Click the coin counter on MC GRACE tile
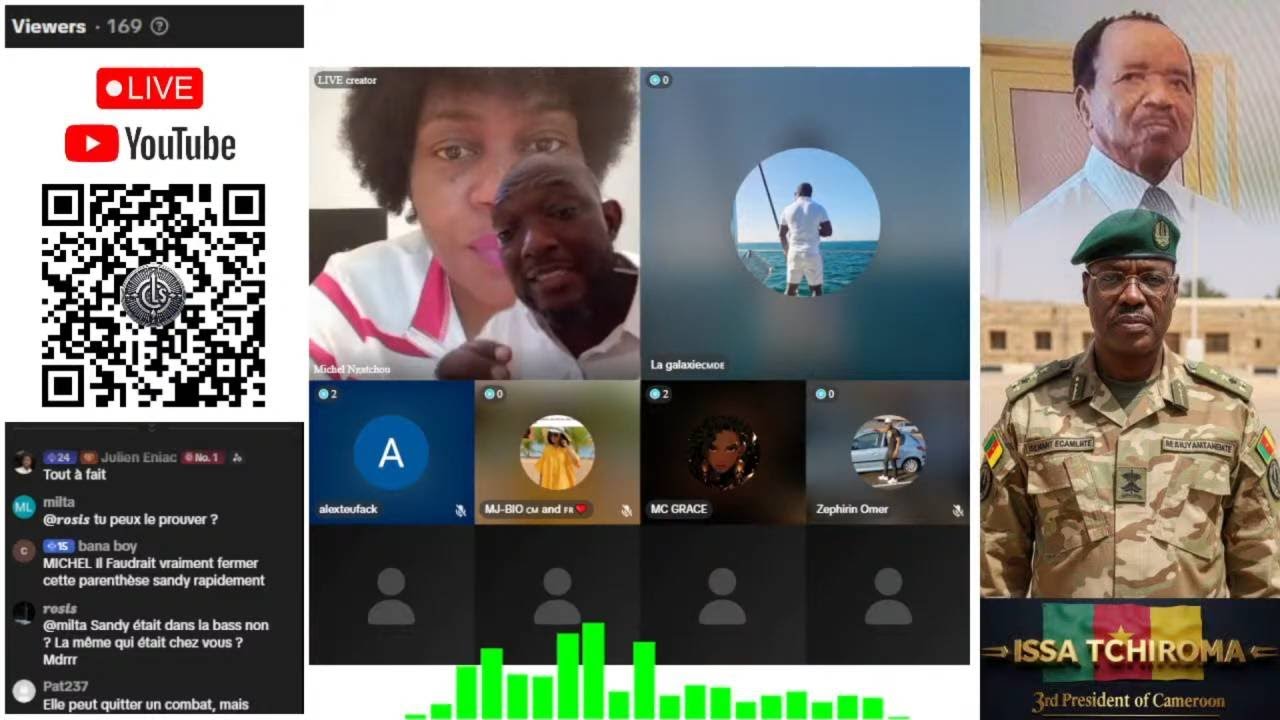The width and height of the screenshot is (1280, 720). (658, 394)
